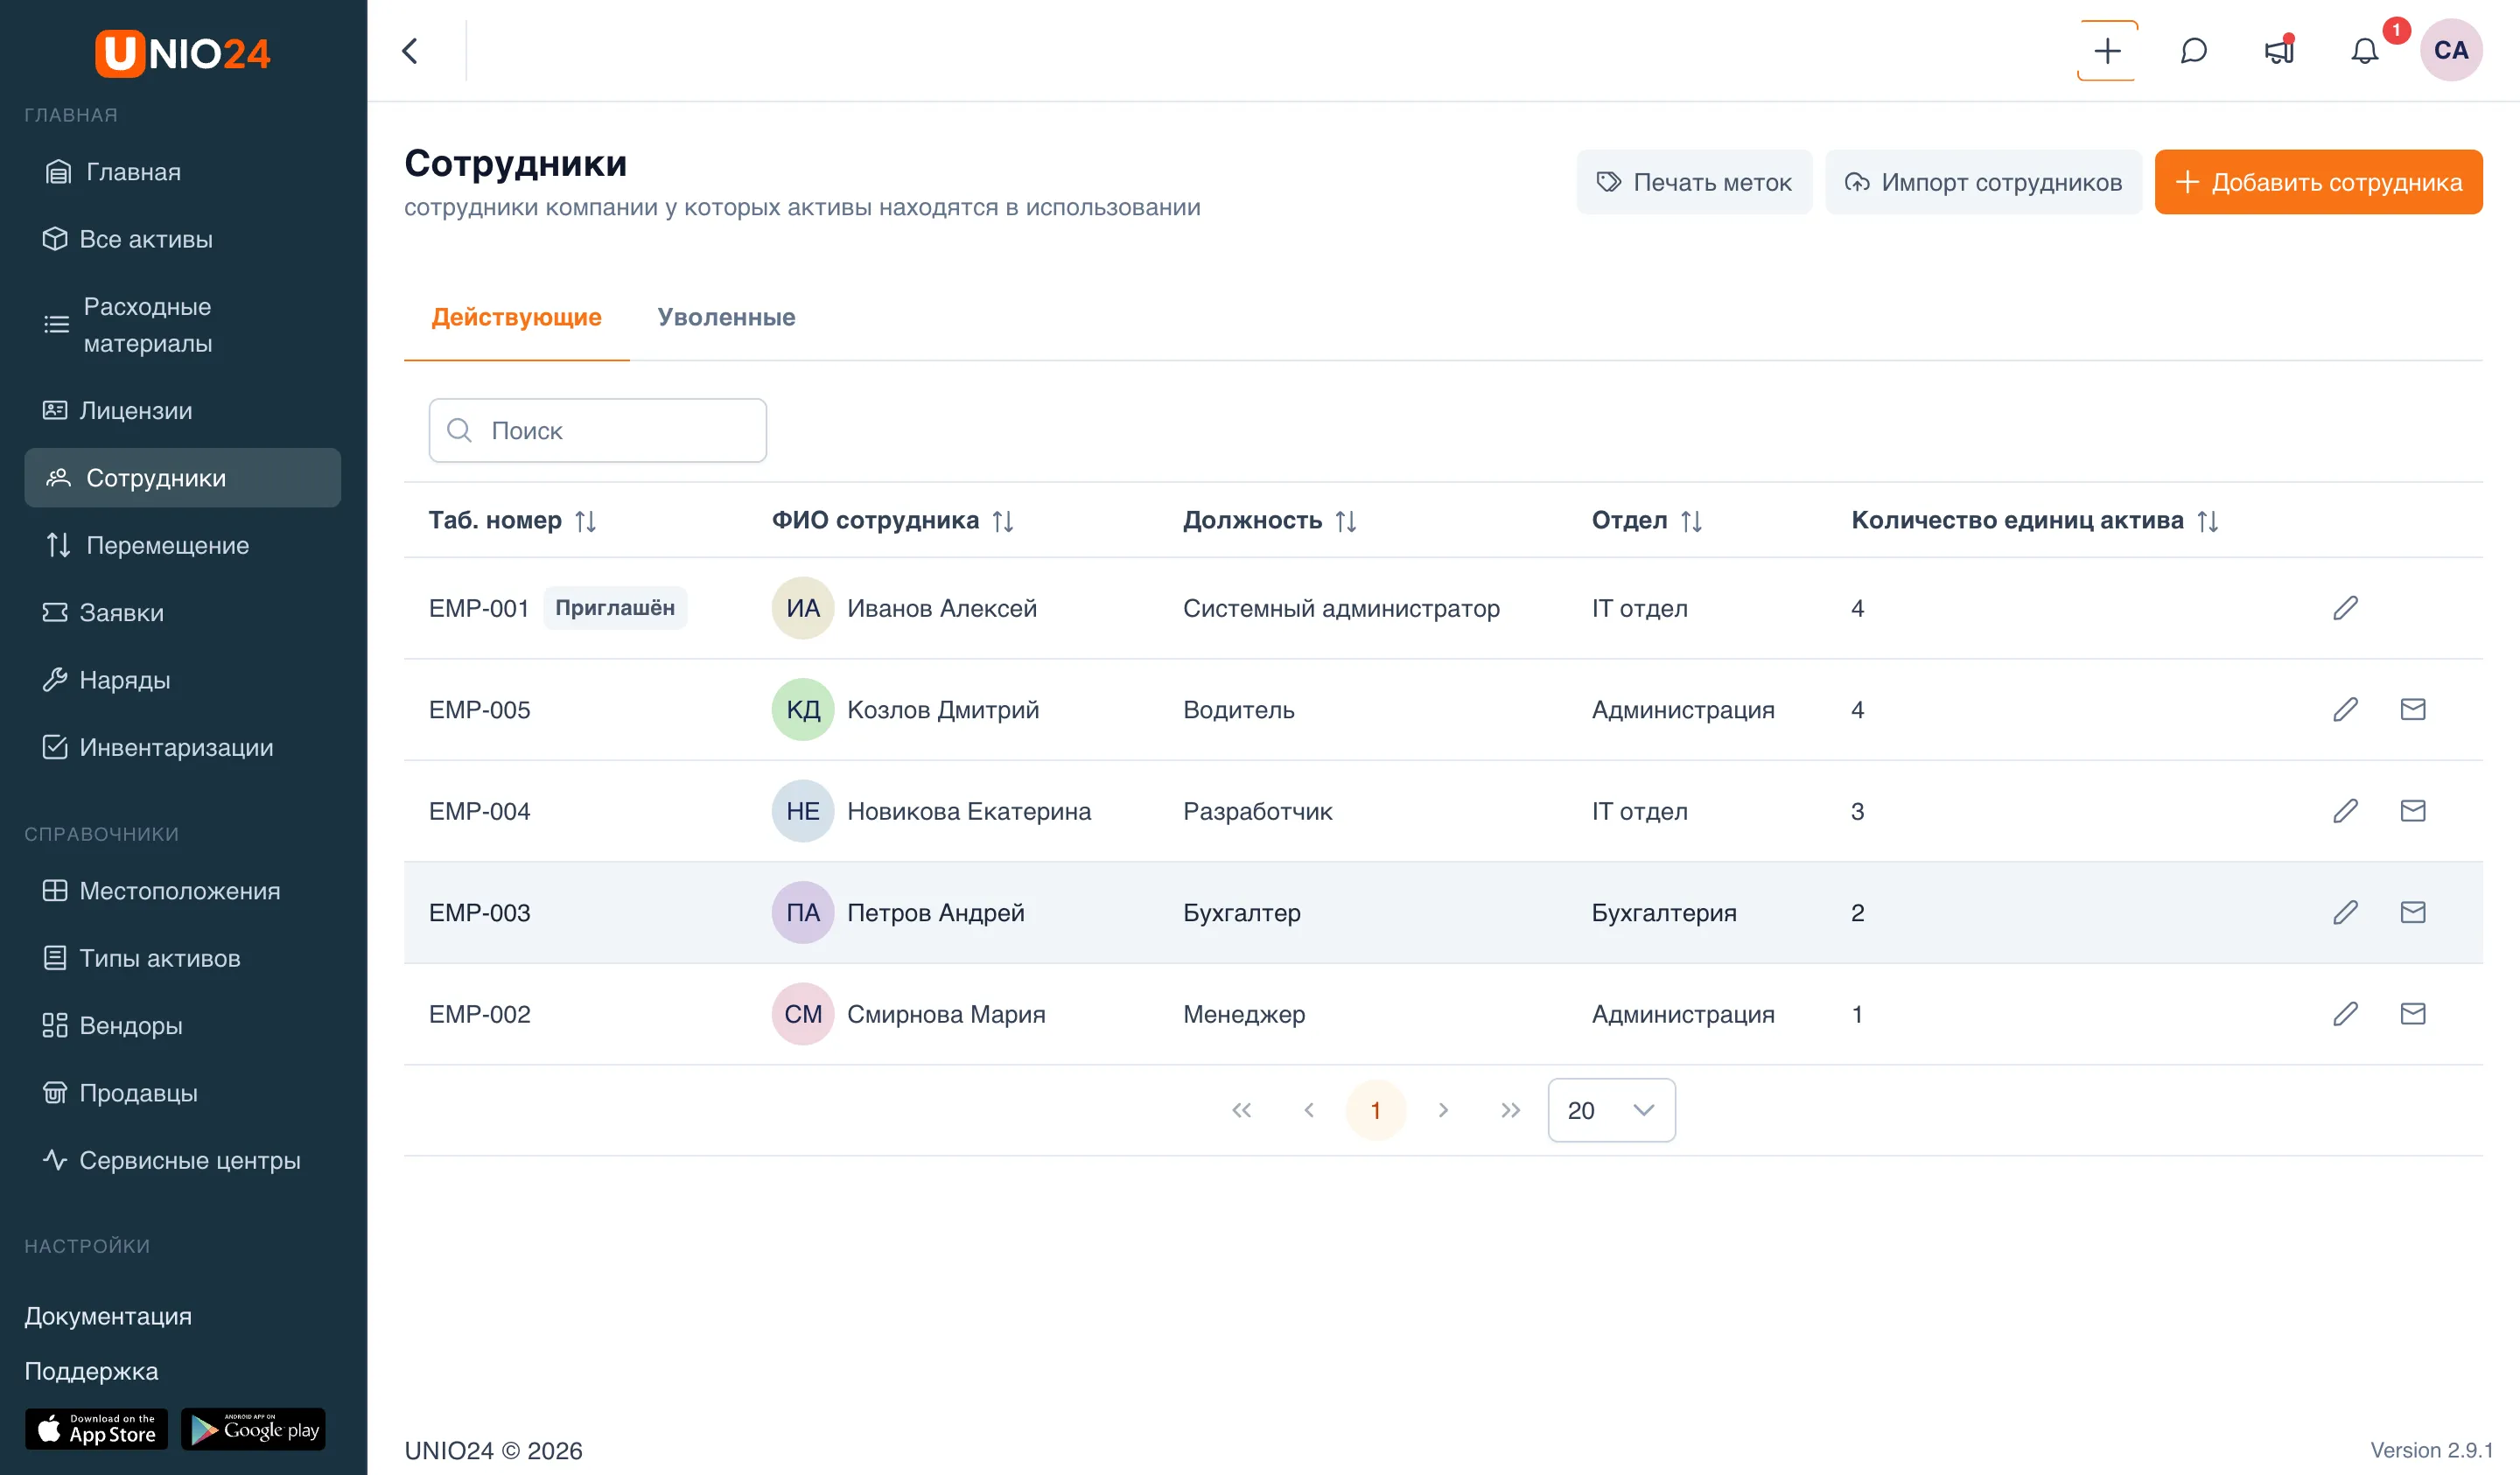
Task: Open the announcements megaphone icon
Action: pyautogui.click(x=2279, y=51)
